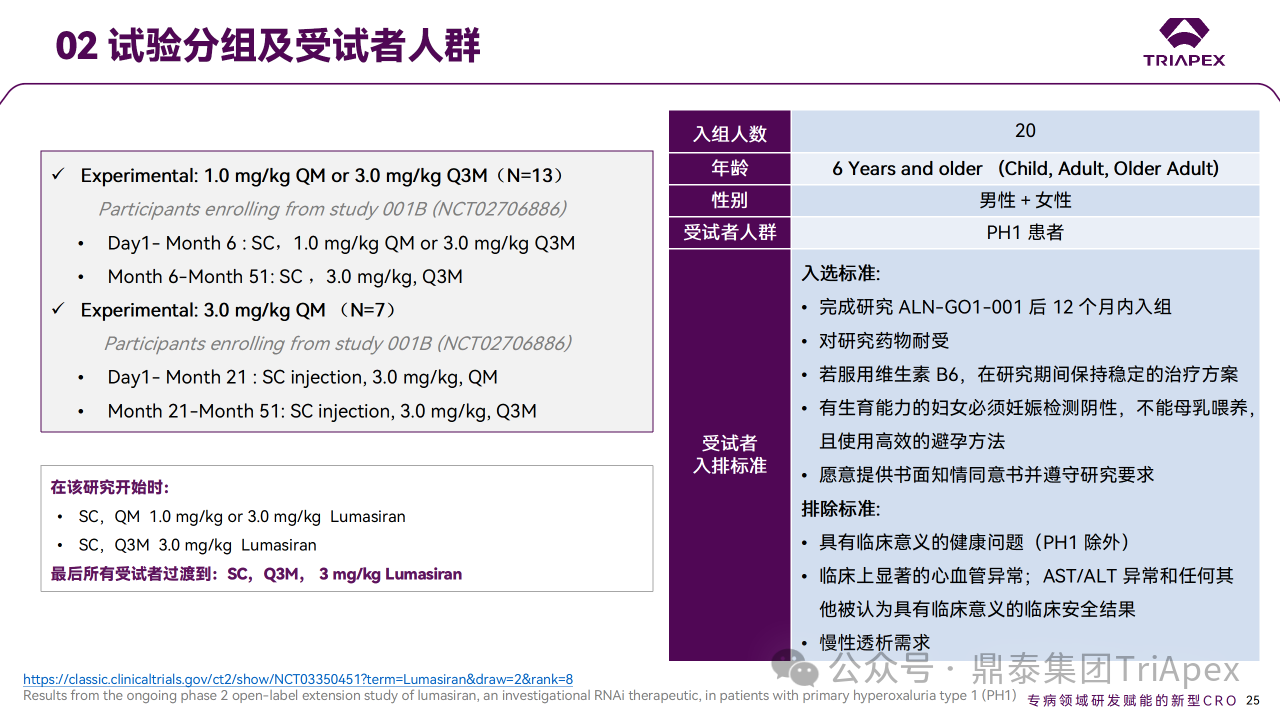
Task: Select the line starting 最后所有受试者过渡到
Action: [x=256, y=574]
